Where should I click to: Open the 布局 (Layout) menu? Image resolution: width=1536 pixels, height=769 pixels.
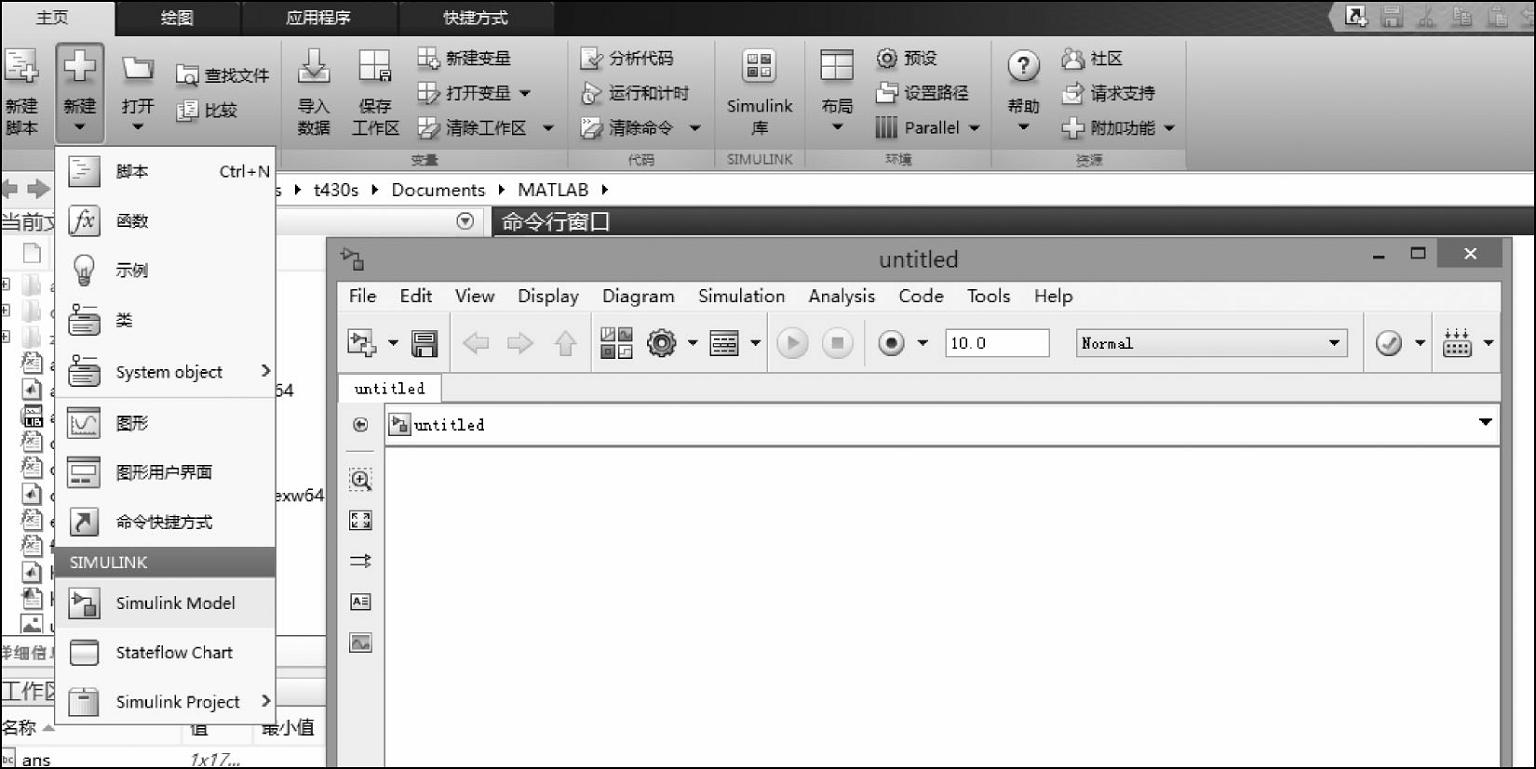pos(837,92)
